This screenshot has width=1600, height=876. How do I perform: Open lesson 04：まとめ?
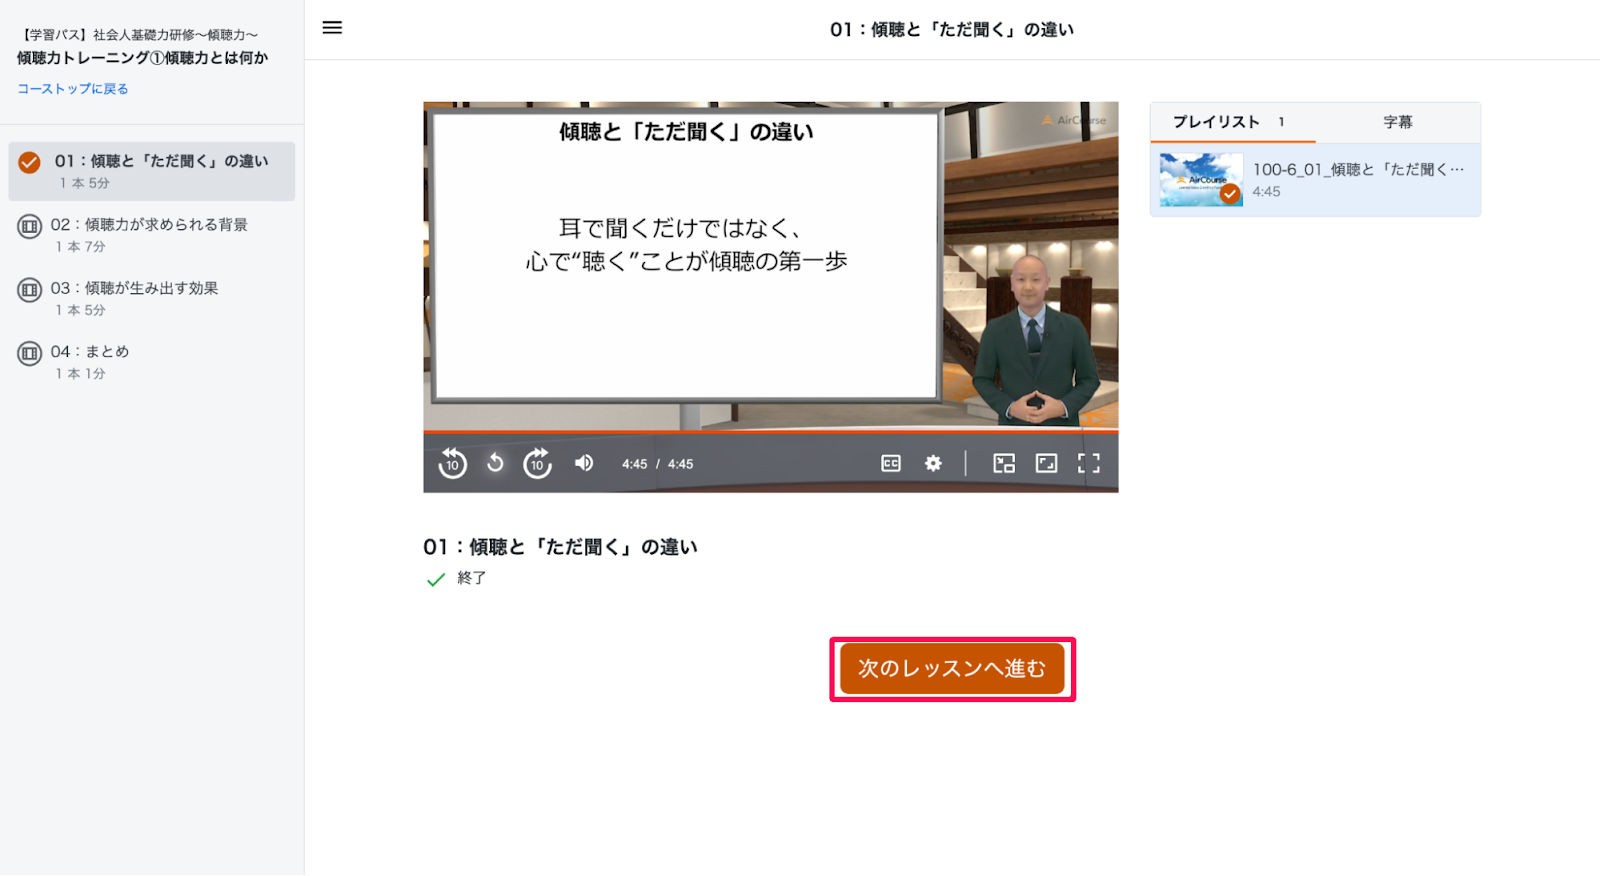[152, 362]
